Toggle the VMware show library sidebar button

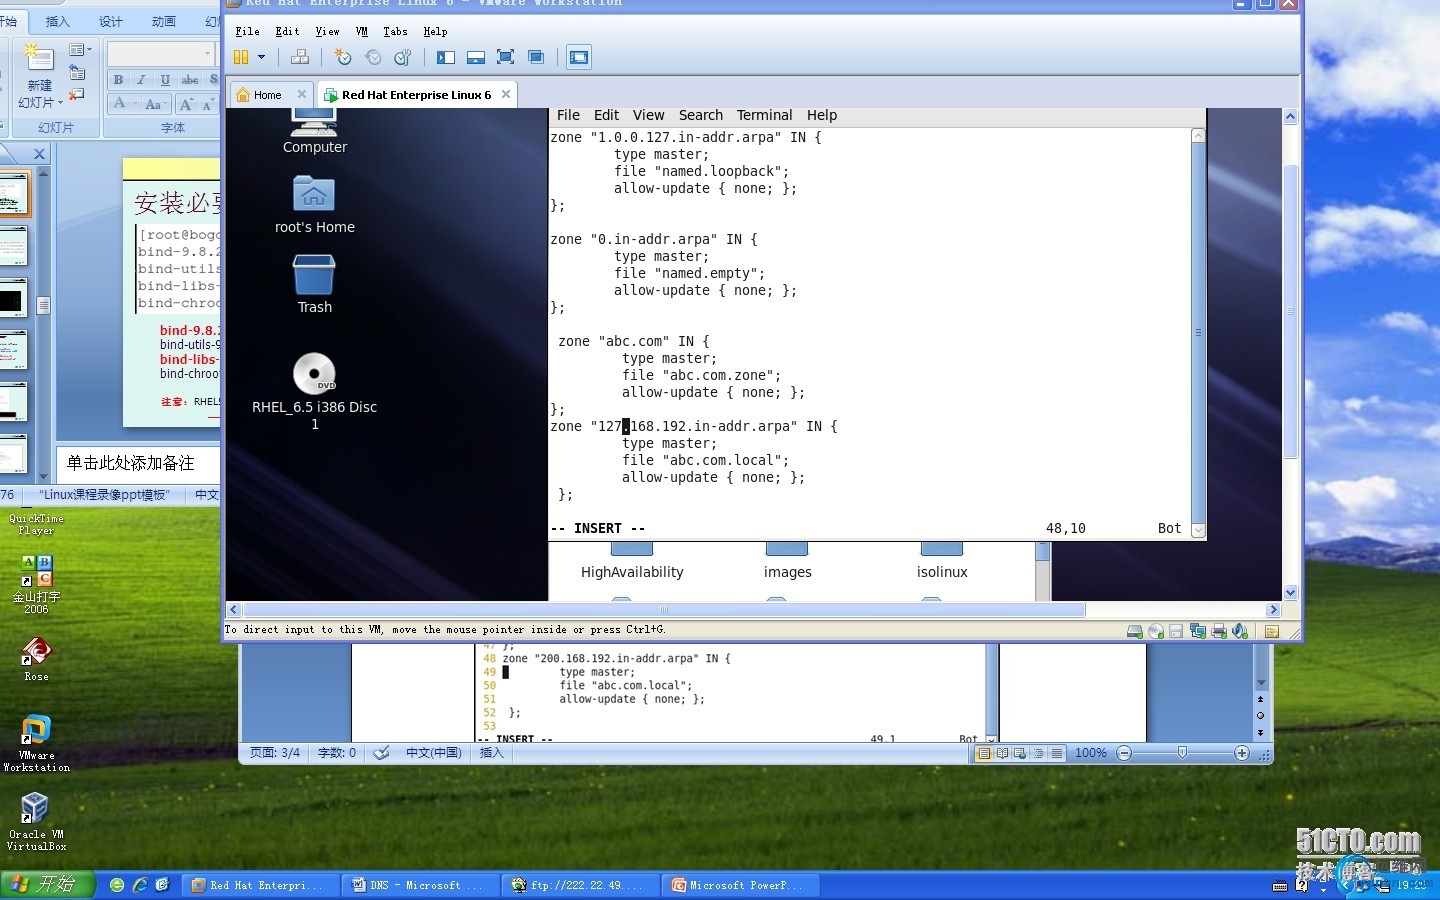(446, 57)
